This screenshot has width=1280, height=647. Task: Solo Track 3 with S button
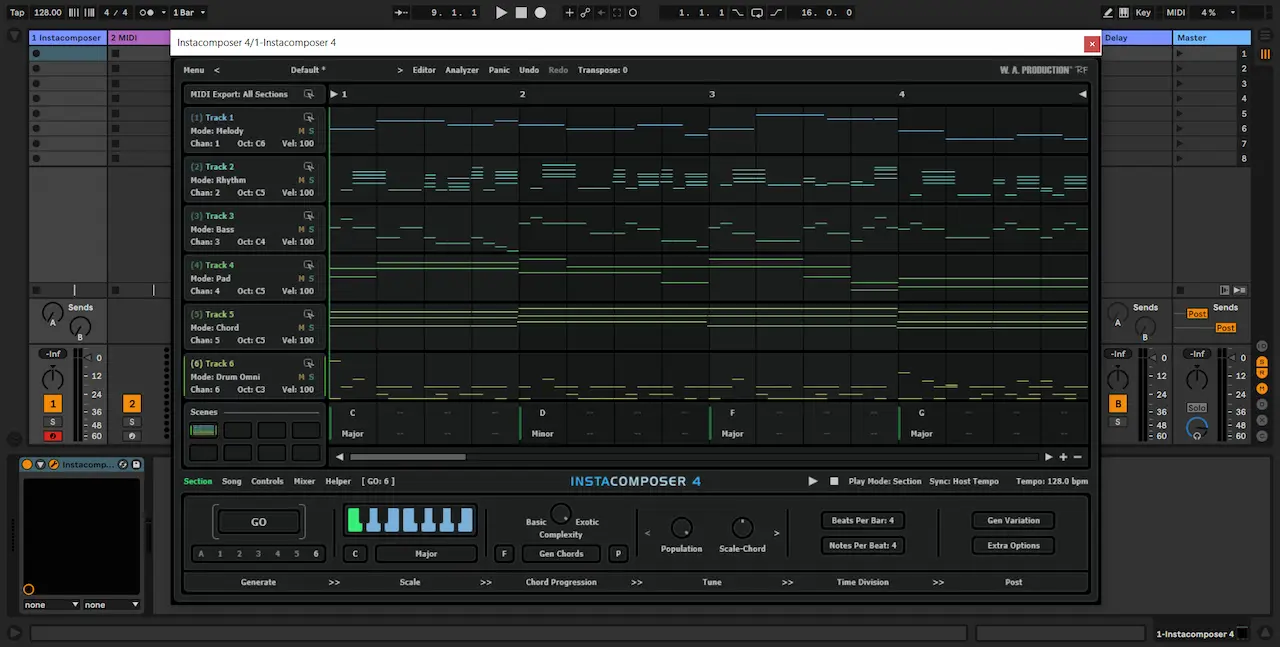pos(311,229)
